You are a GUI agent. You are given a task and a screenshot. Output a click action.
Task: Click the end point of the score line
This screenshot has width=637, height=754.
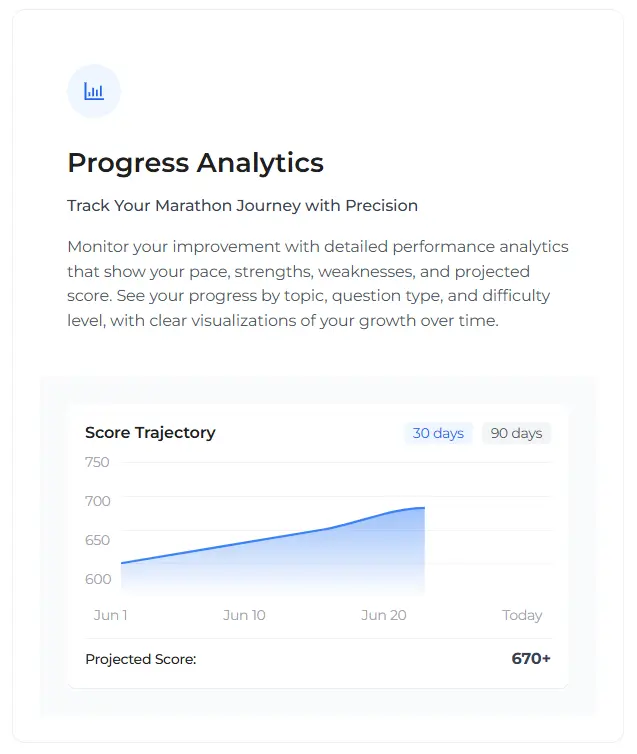(x=424, y=507)
